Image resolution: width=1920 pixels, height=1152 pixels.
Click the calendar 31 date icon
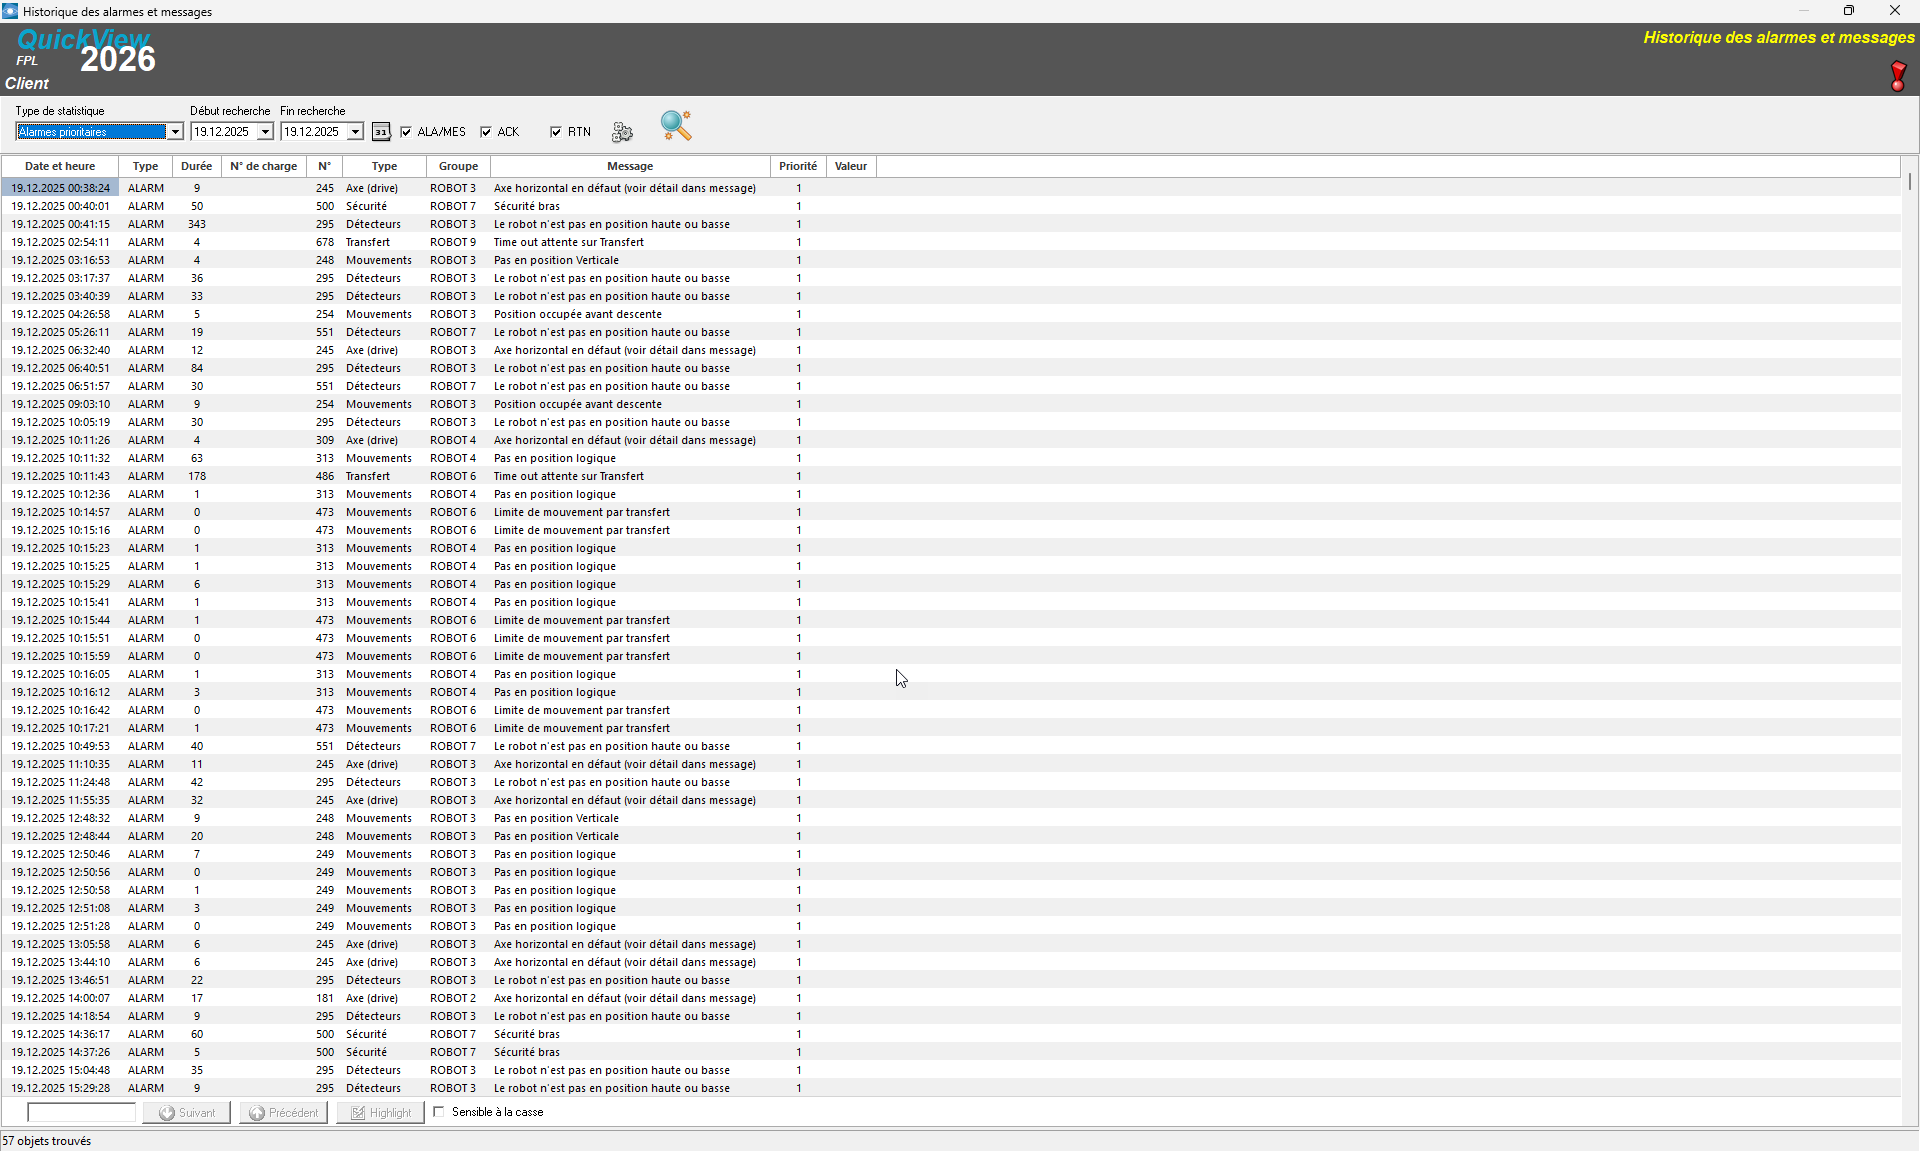click(381, 132)
